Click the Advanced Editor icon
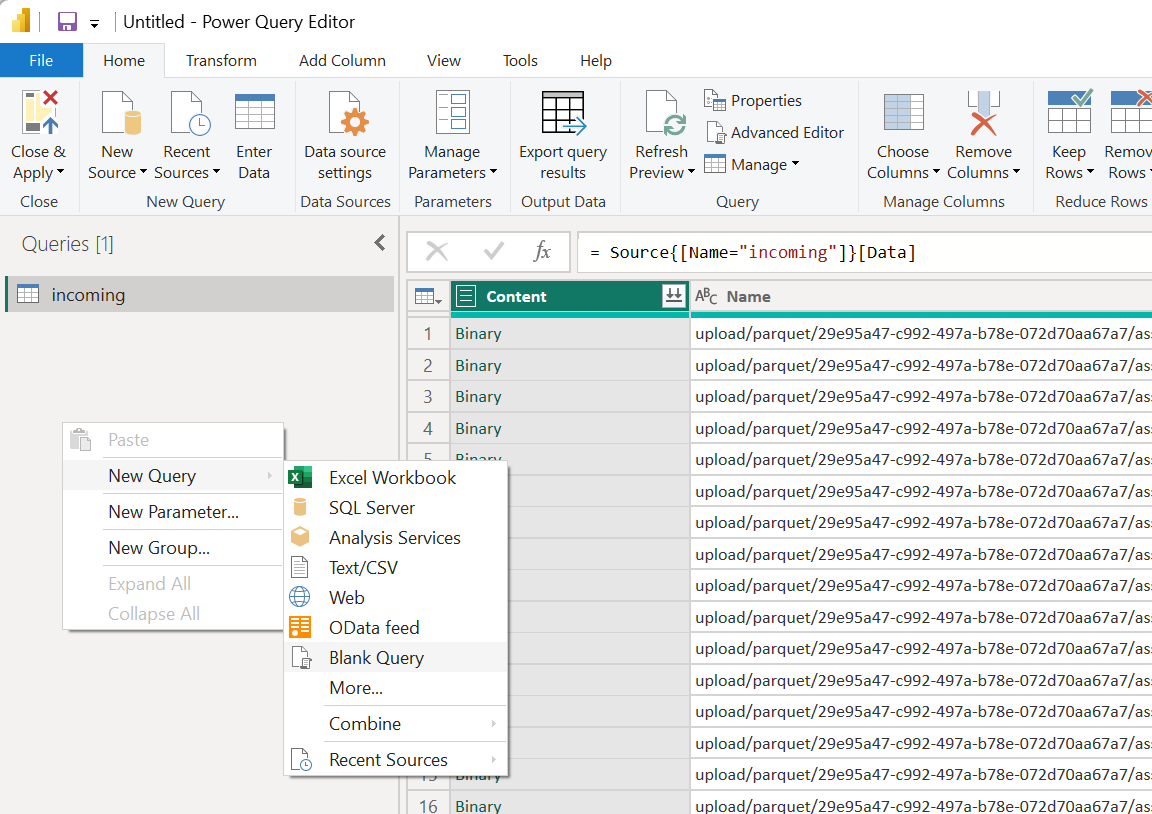The width and height of the screenshot is (1152, 814). click(x=715, y=132)
